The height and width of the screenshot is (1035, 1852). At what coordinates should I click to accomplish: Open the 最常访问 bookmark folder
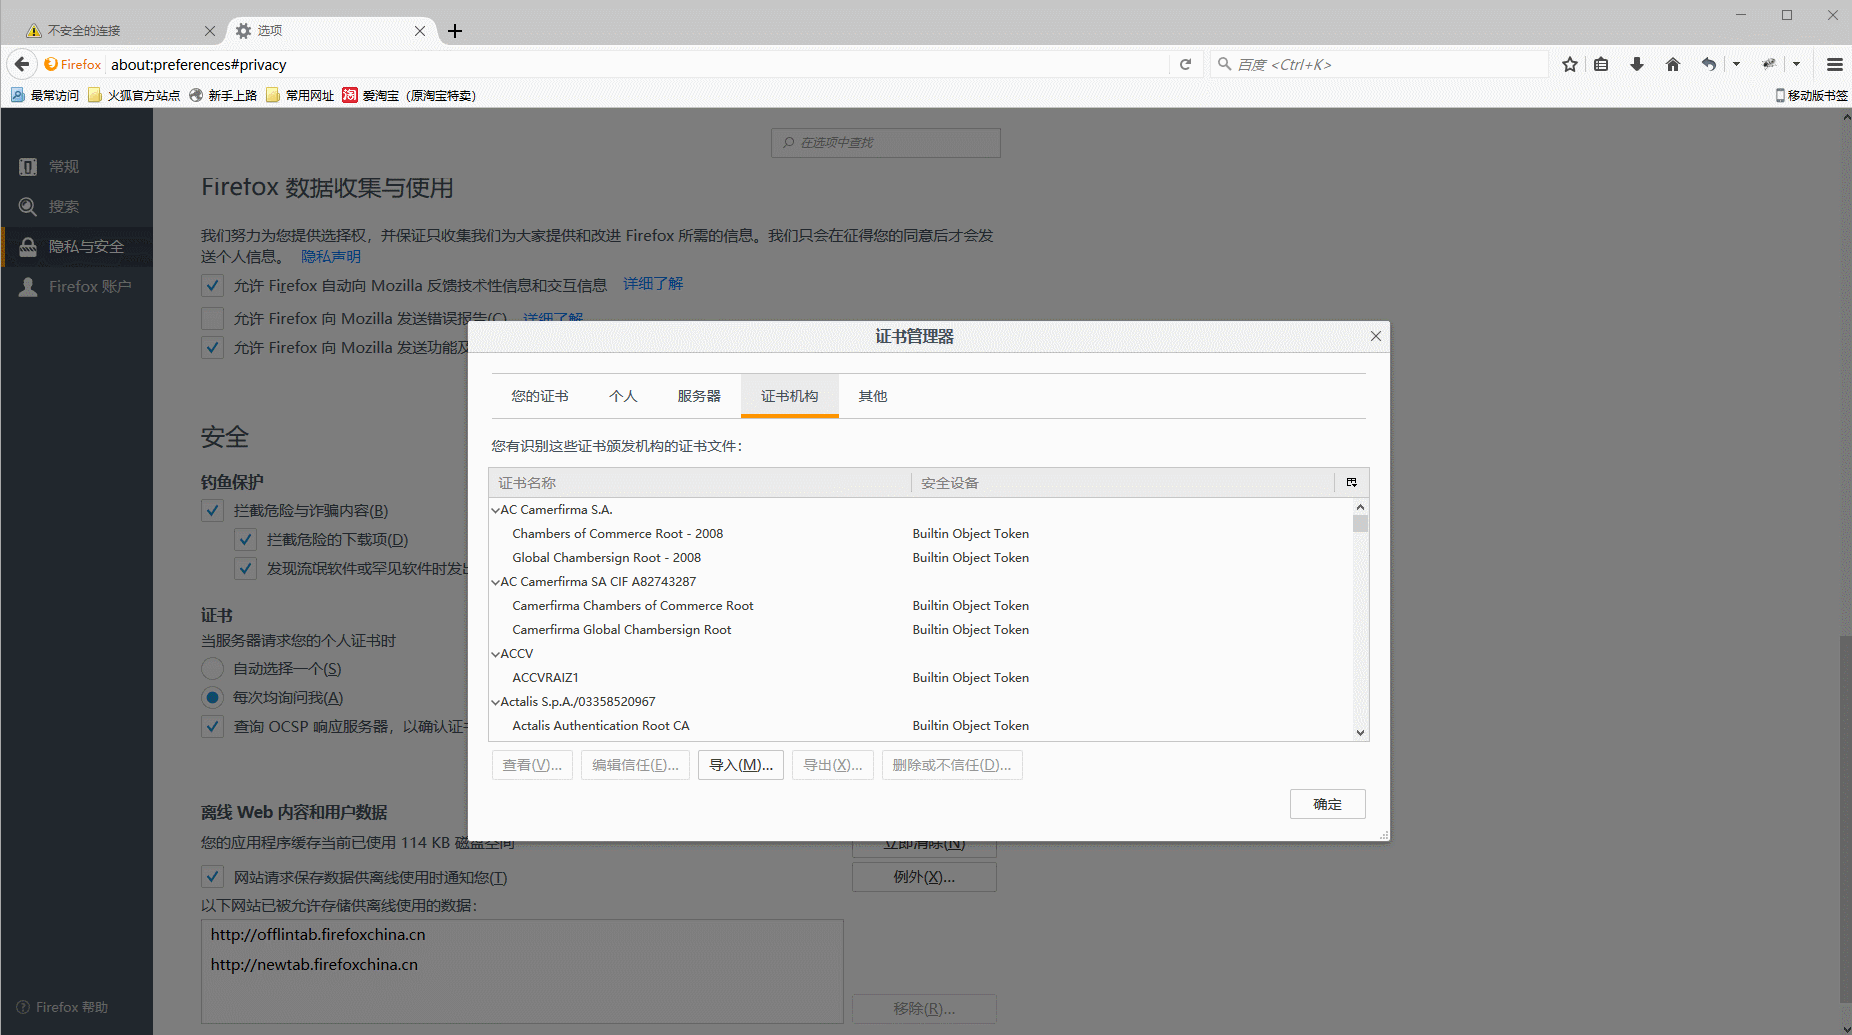pyautogui.click(x=45, y=95)
